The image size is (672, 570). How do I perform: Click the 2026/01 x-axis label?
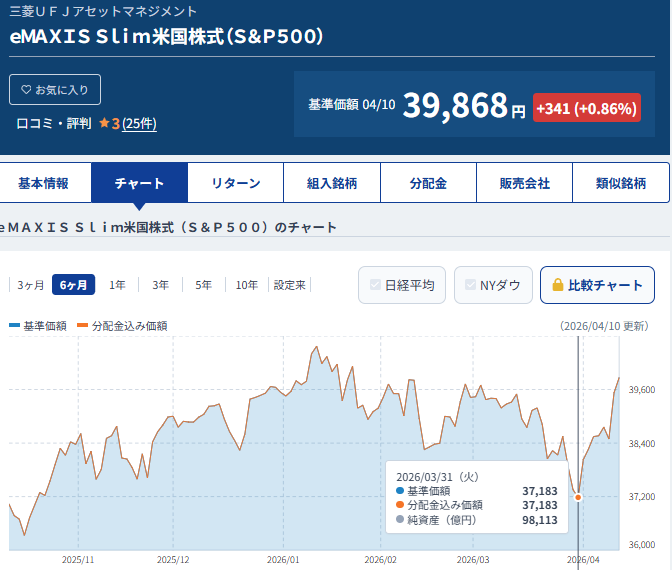point(283,560)
